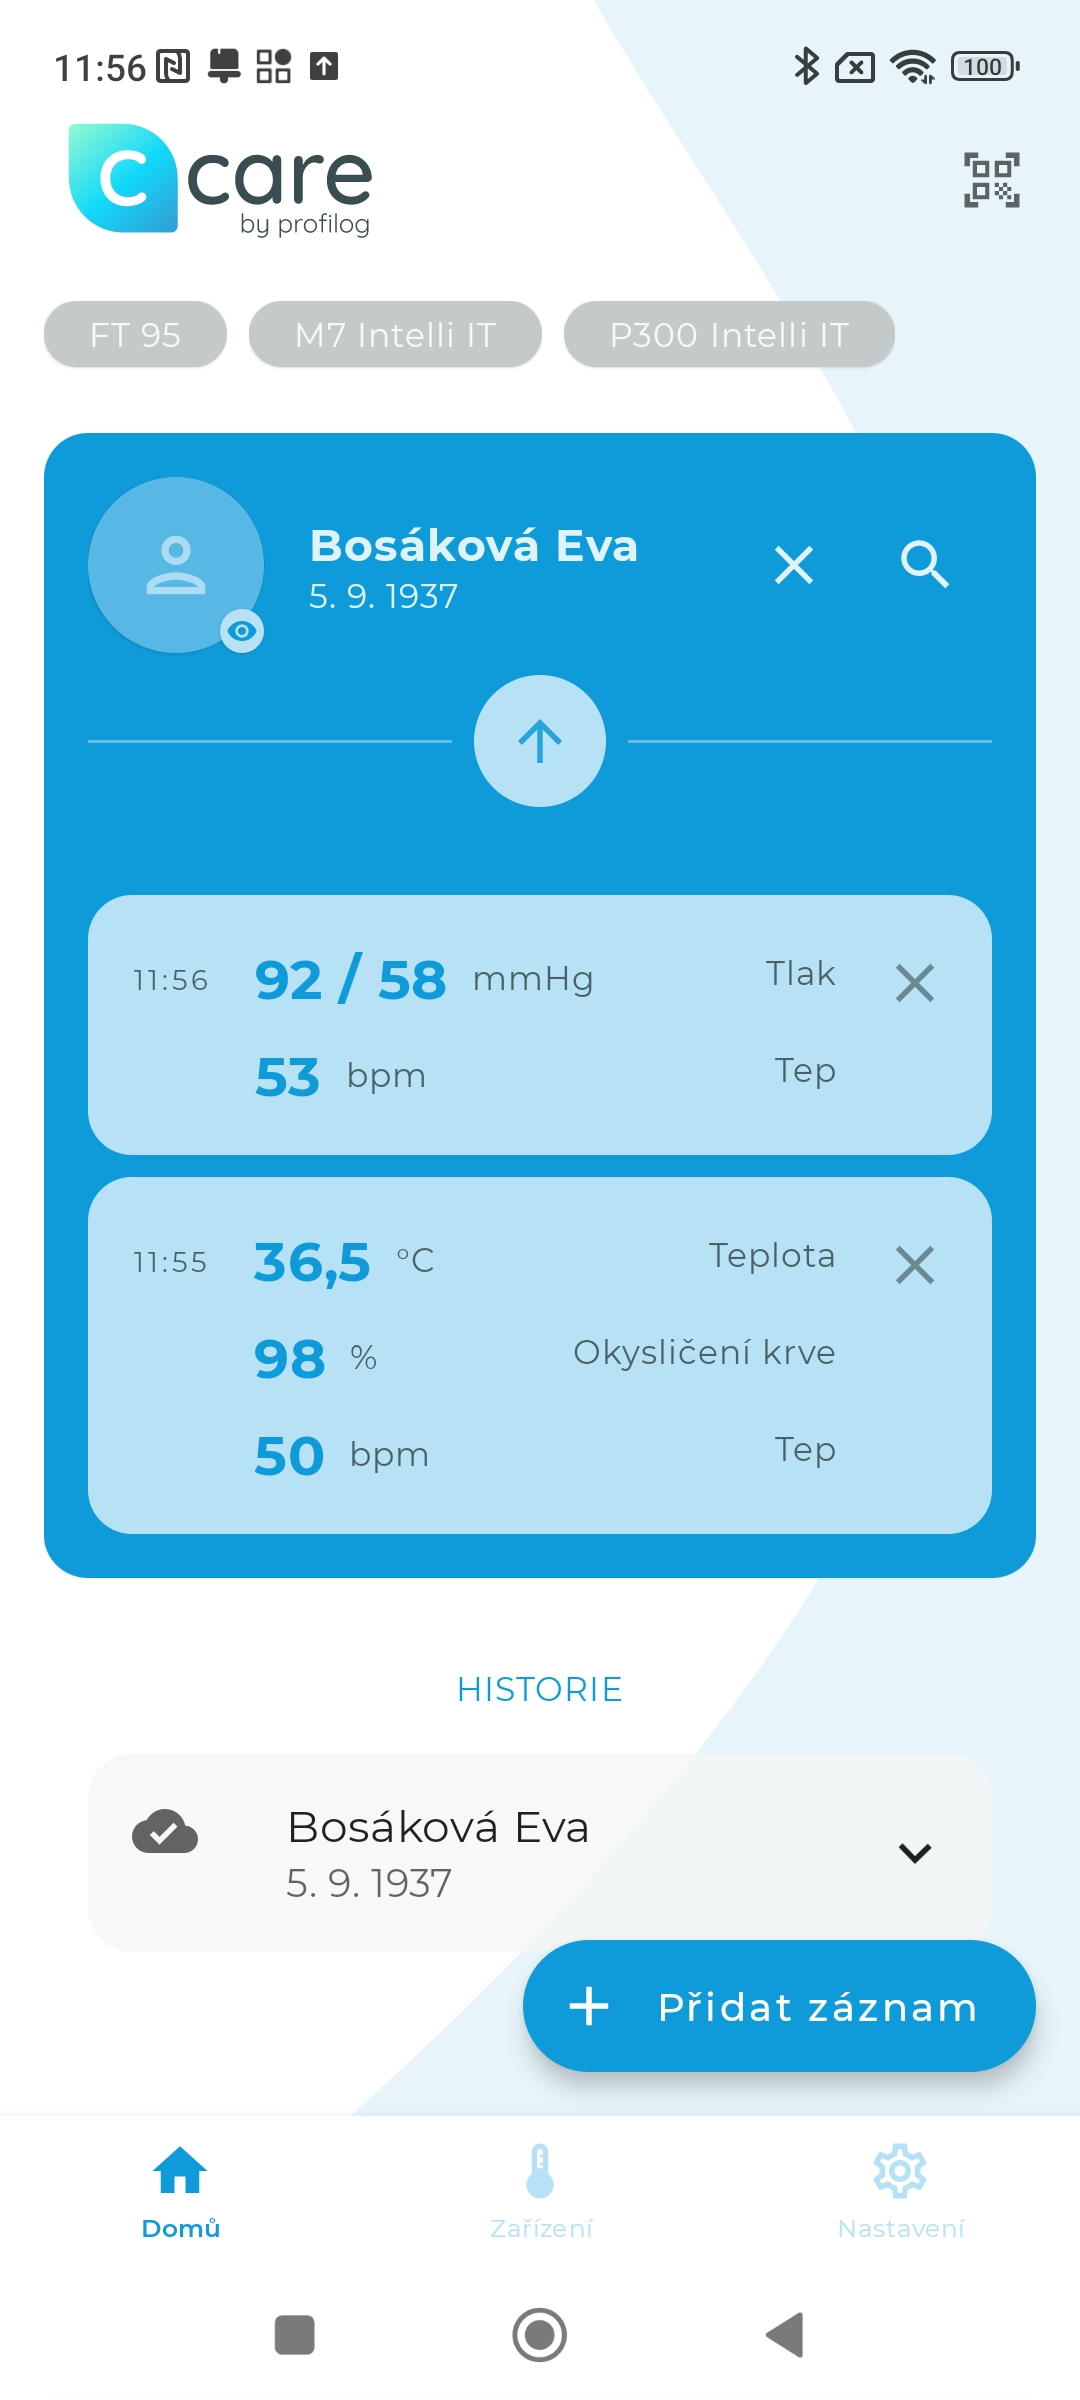Tap the patient avatar placeholder

(x=175, y=564)
